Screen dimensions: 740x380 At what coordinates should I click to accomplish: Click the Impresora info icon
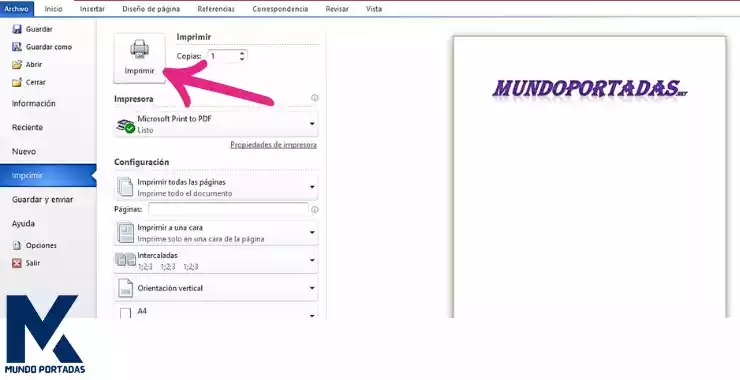click(x=315, y=98)
